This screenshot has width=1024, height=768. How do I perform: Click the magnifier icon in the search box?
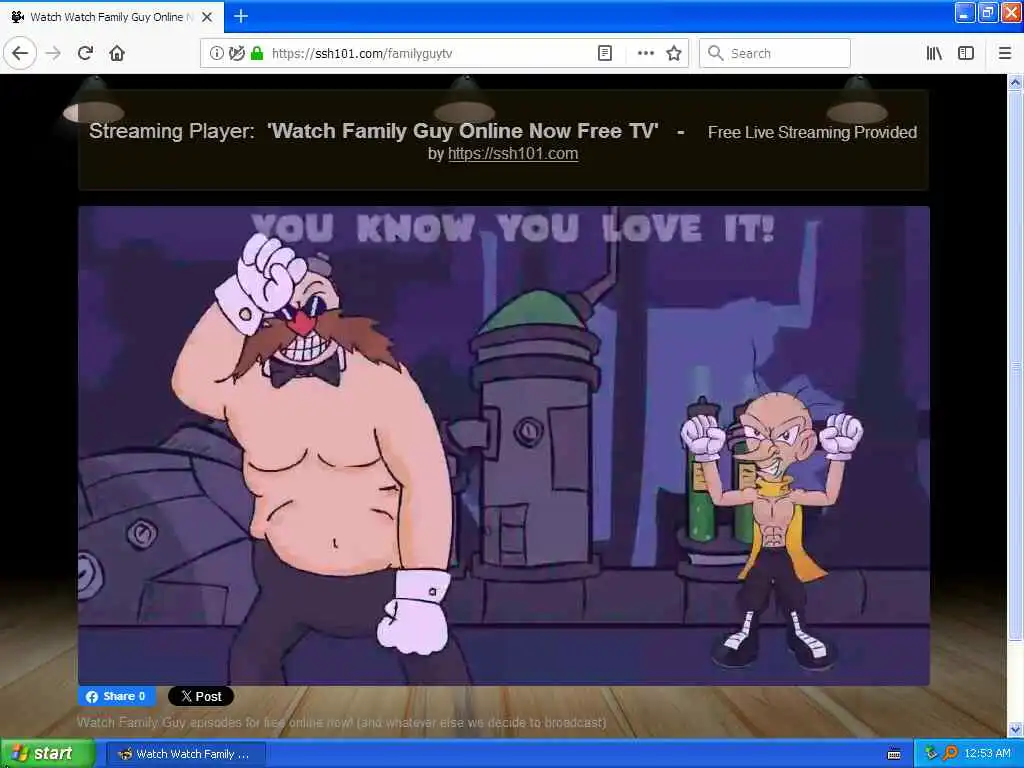[716, 54]
